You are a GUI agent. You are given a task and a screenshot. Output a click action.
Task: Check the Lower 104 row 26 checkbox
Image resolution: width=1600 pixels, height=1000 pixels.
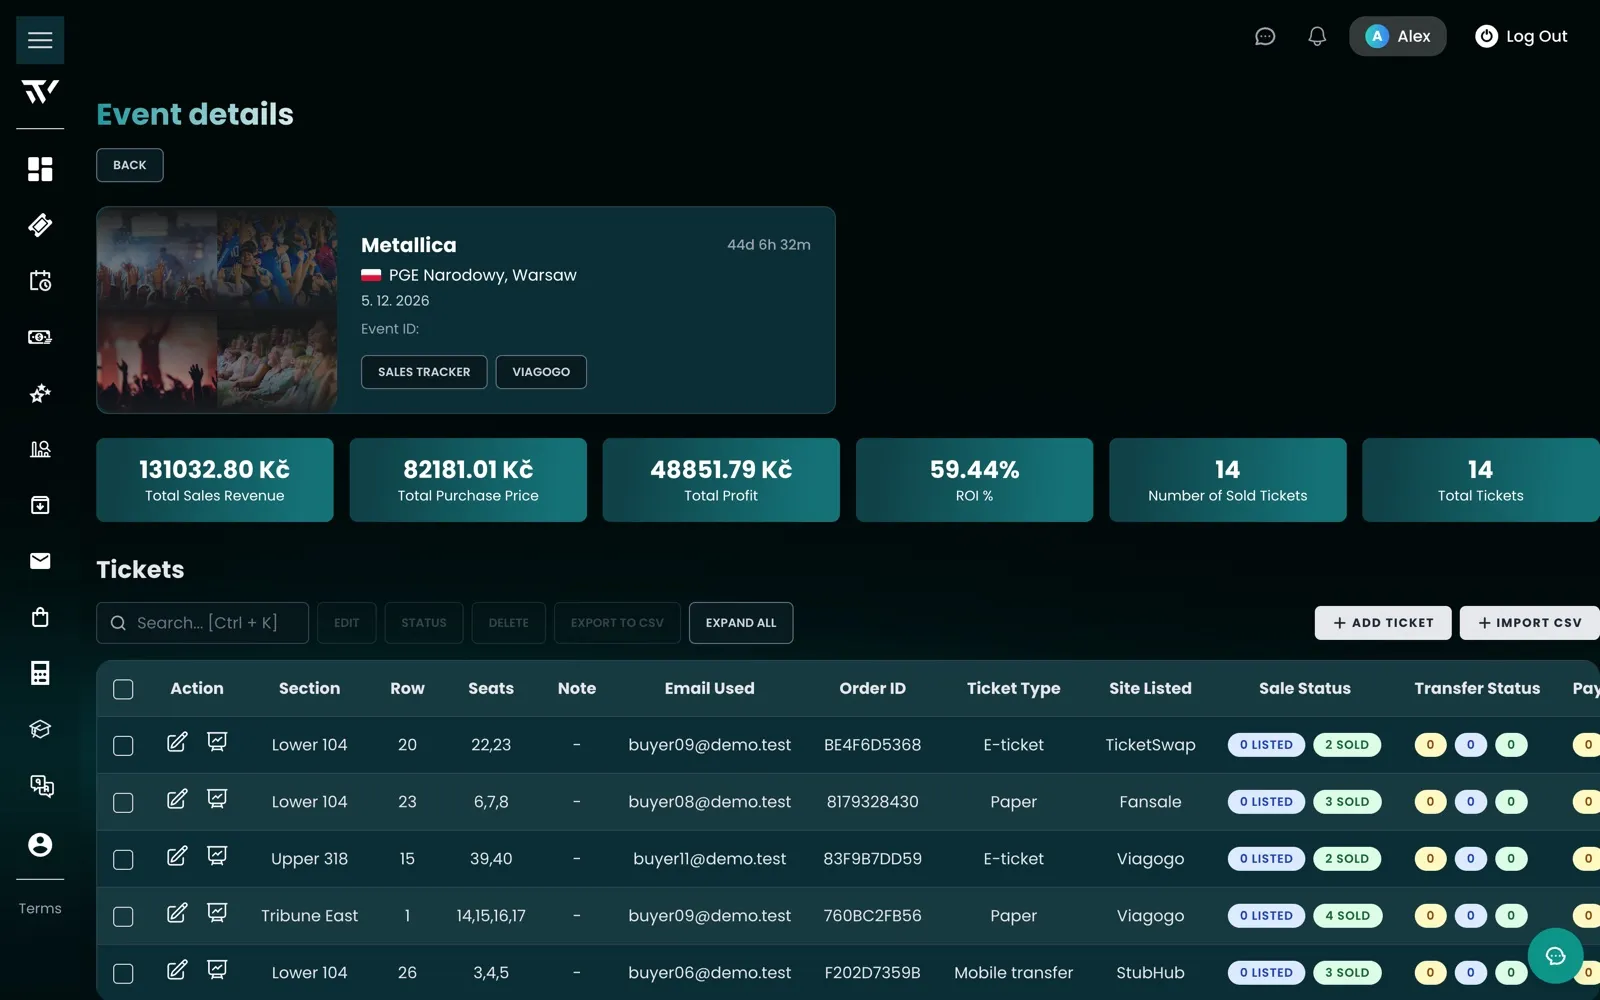(123, 974)
